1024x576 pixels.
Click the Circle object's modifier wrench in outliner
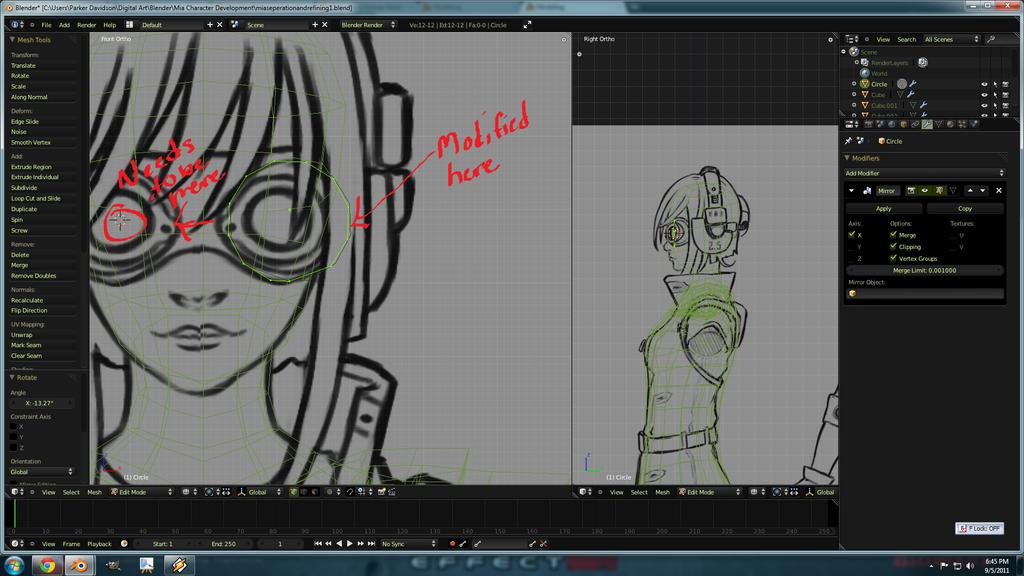point(913,84)
